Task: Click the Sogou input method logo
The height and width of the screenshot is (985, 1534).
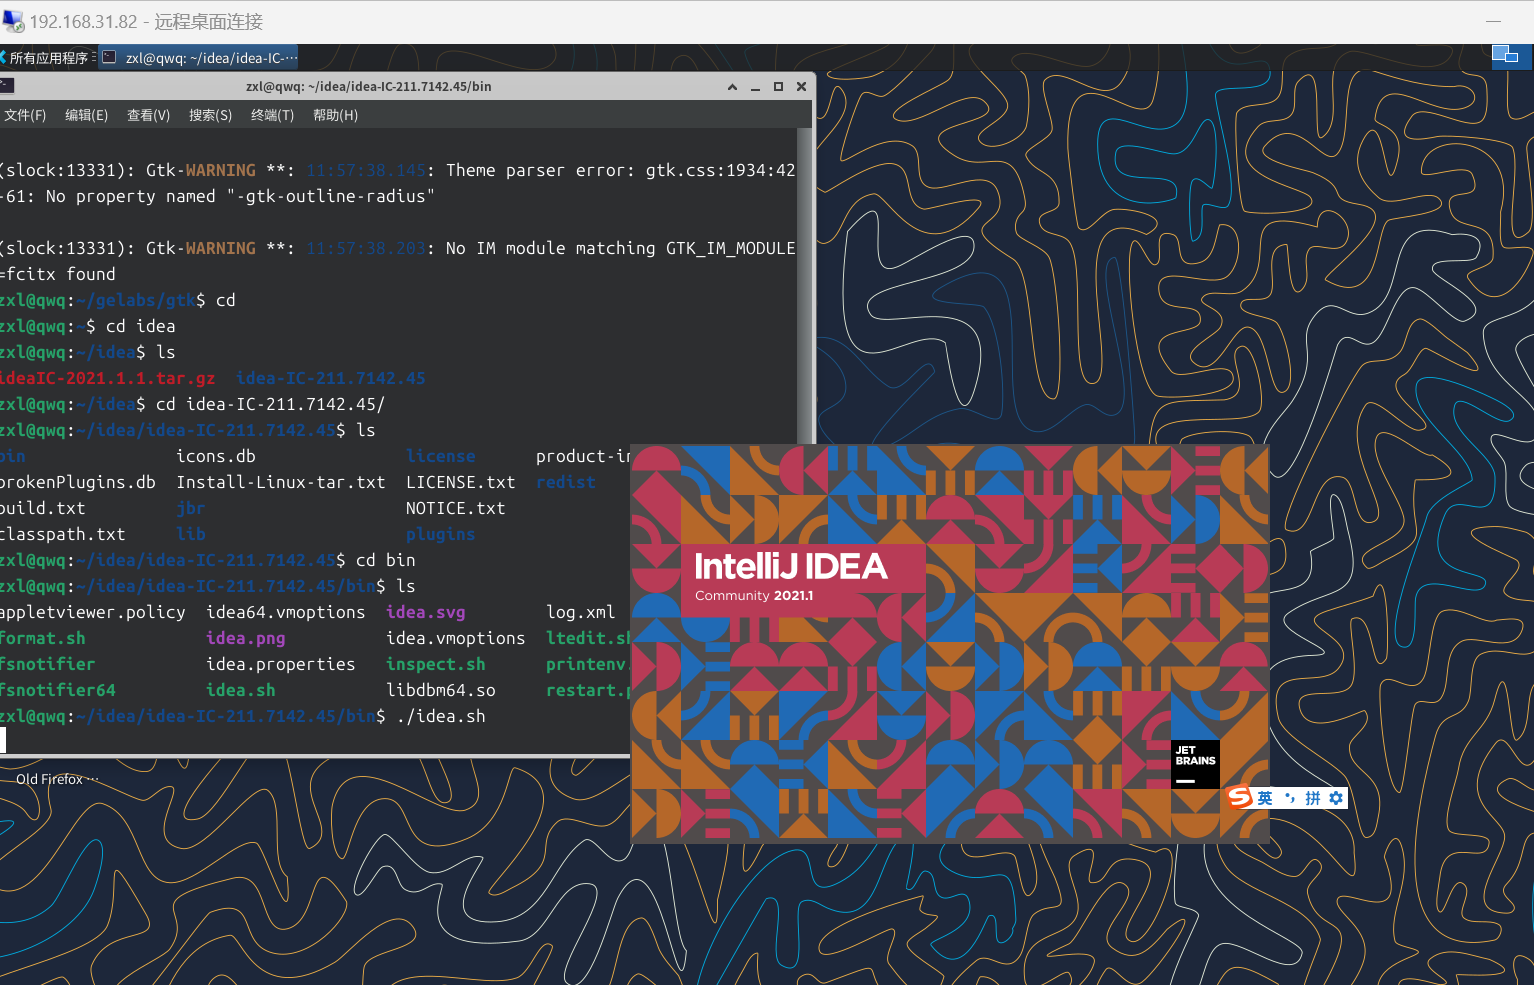Action: pyautogui.click(x=1240, y=797)
